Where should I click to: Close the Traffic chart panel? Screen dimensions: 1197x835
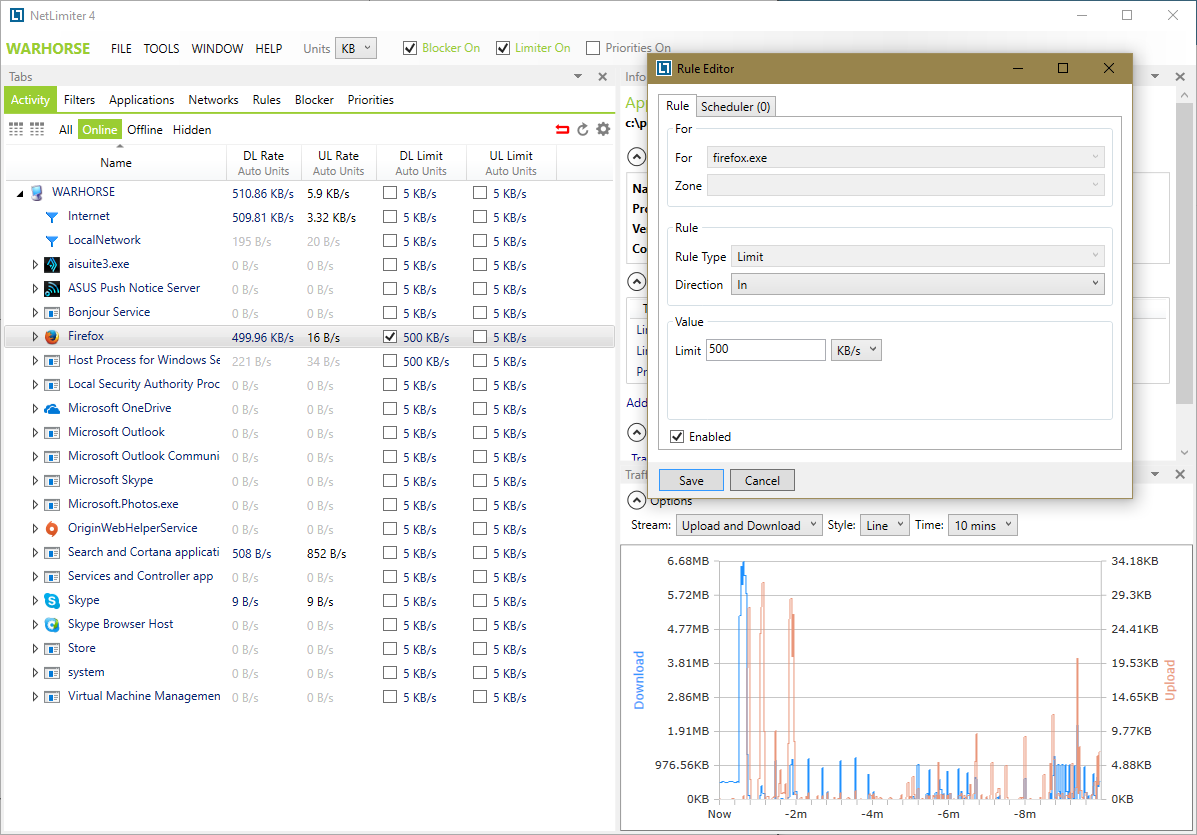click(x=1179, y=474)
